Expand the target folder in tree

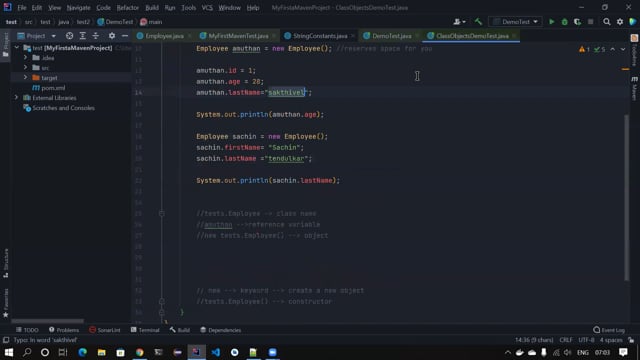point(25,78)
